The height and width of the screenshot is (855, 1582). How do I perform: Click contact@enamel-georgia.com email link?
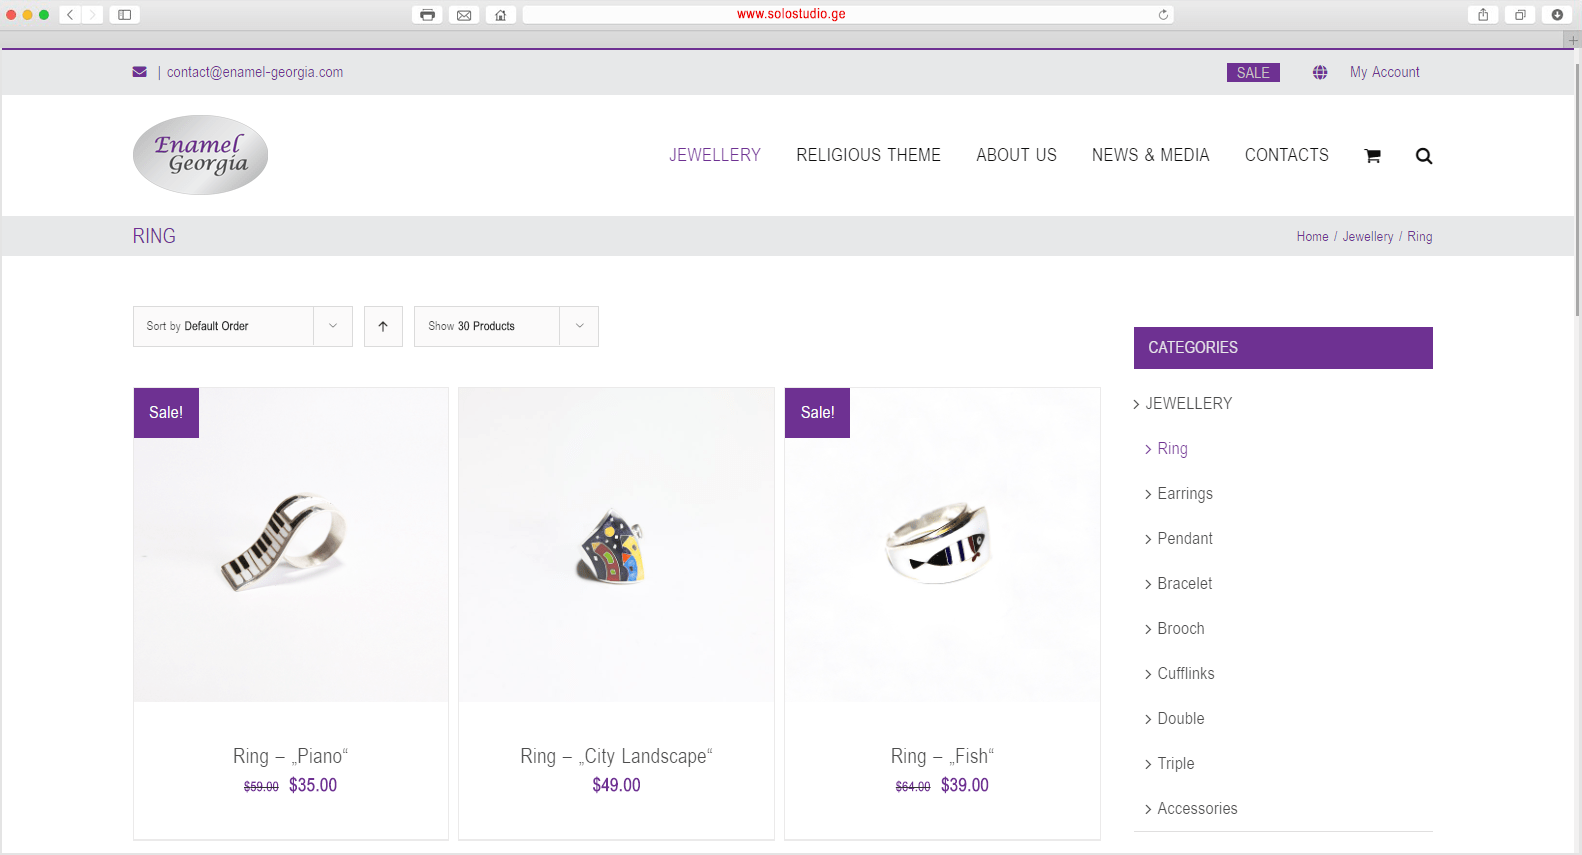pos(255,72)
